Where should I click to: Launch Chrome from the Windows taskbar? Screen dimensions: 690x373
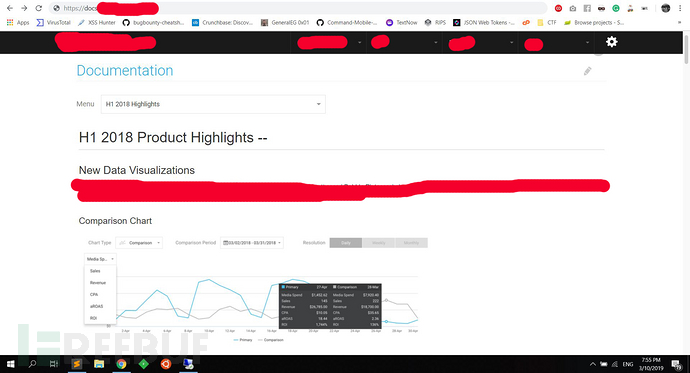click(x=121, y=364)
